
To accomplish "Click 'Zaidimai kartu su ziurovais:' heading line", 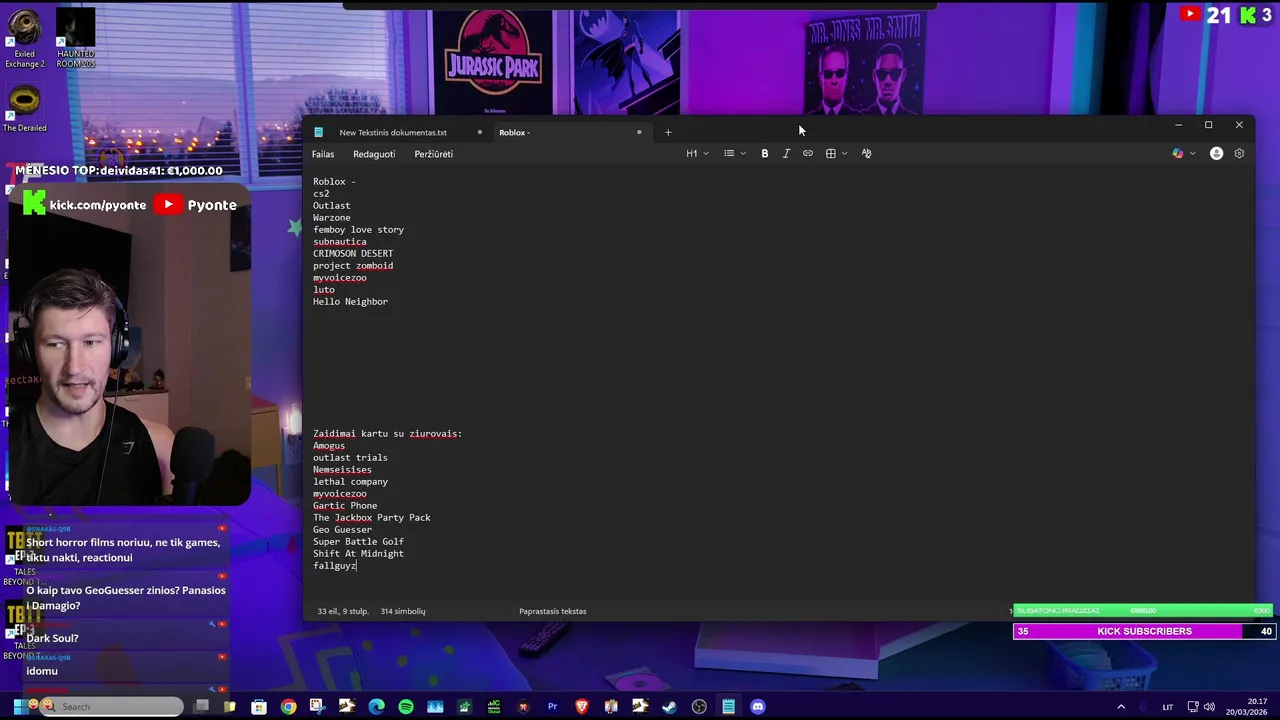I will [x=387, y=434].
